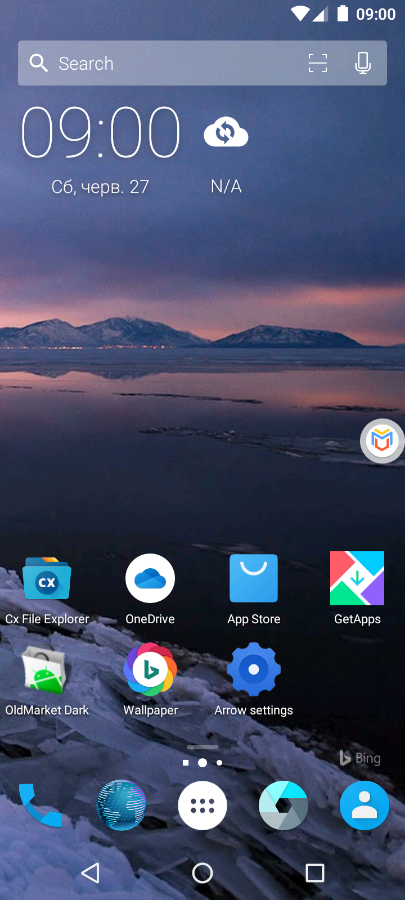Launch GetApps

click(357, 578)
